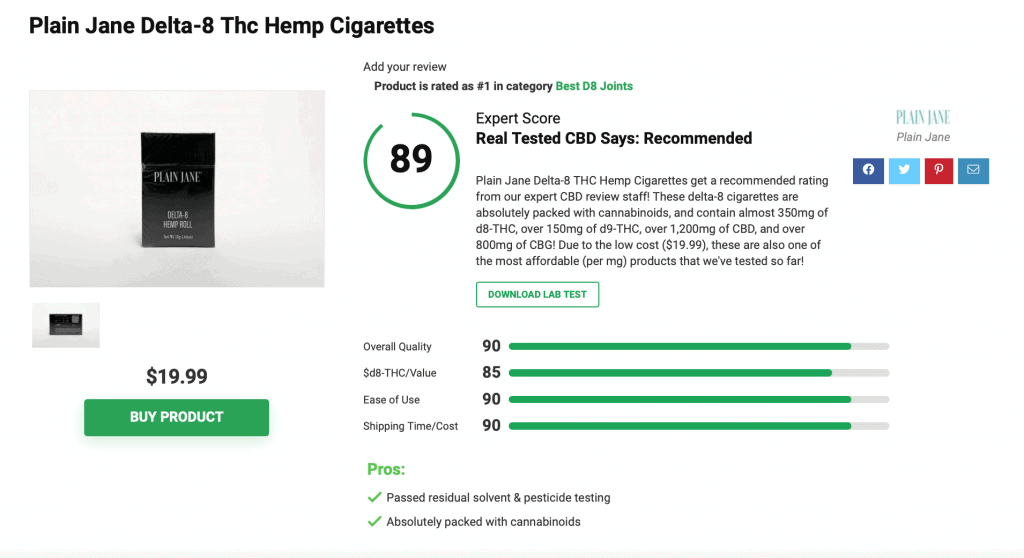The image size is (1024, 558).
Task: Pin product using Pinterest icon
Action: click(938, 171)
